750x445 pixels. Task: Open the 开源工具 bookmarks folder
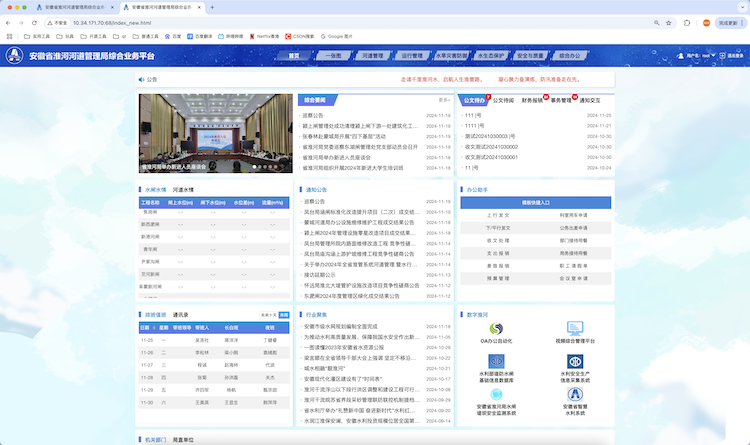pos(93,36)
